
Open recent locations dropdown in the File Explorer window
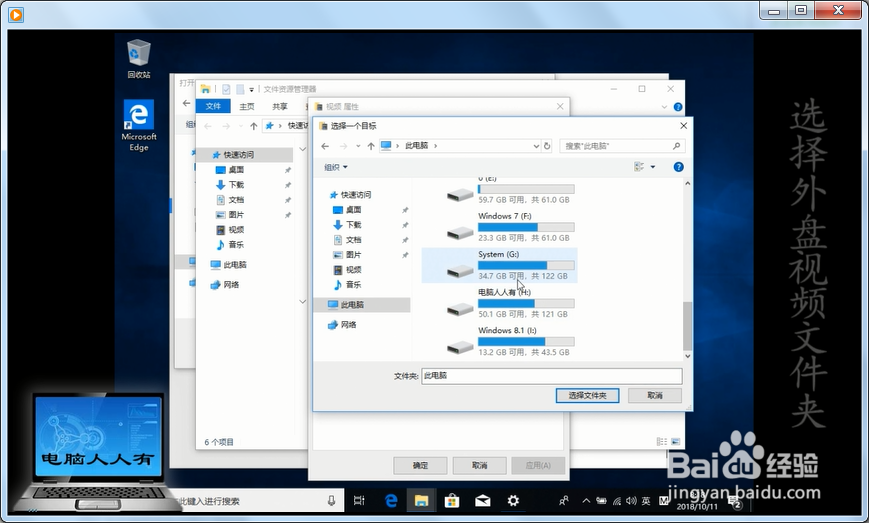point(240,126)
